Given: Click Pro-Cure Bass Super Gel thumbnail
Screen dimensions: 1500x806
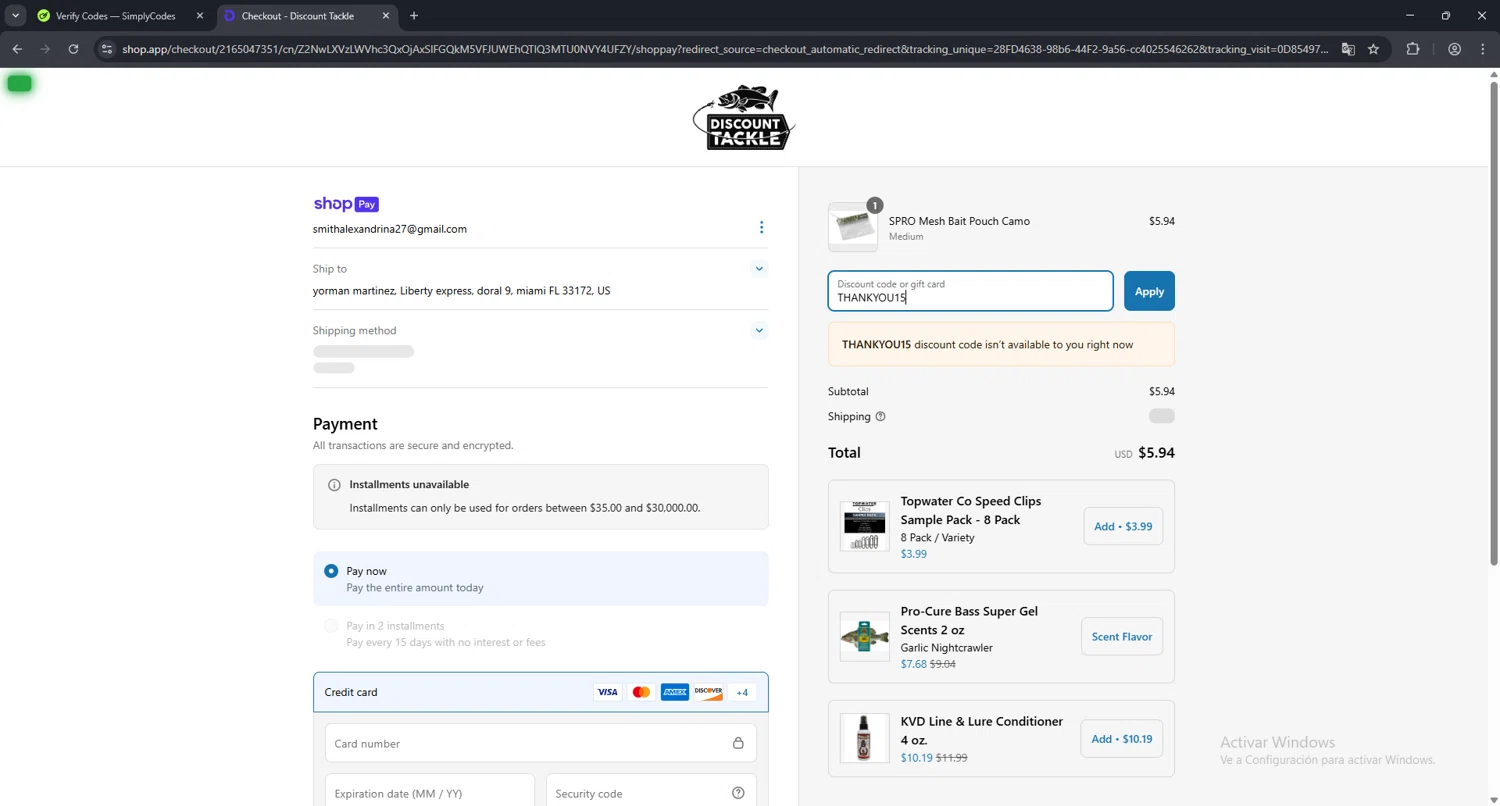Looking at the screenshot, I should click(x=865, y=637).
